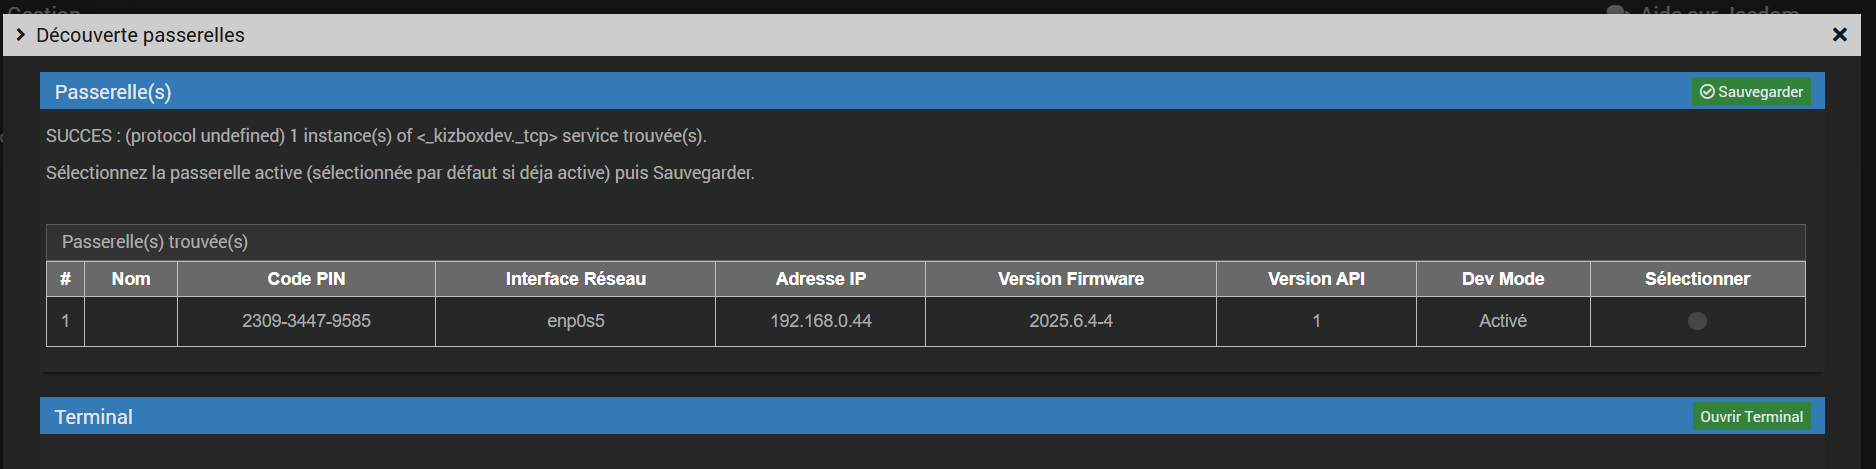Click the Code PIN column header
The image size is (1876, 469).
(x=306, y=279)
